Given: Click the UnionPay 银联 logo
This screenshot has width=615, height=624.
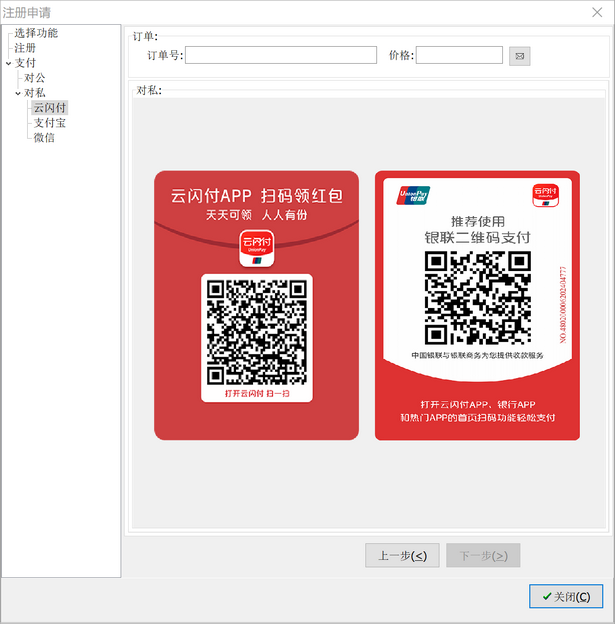Looking at the screenshot, I should [x=413, y=195].
